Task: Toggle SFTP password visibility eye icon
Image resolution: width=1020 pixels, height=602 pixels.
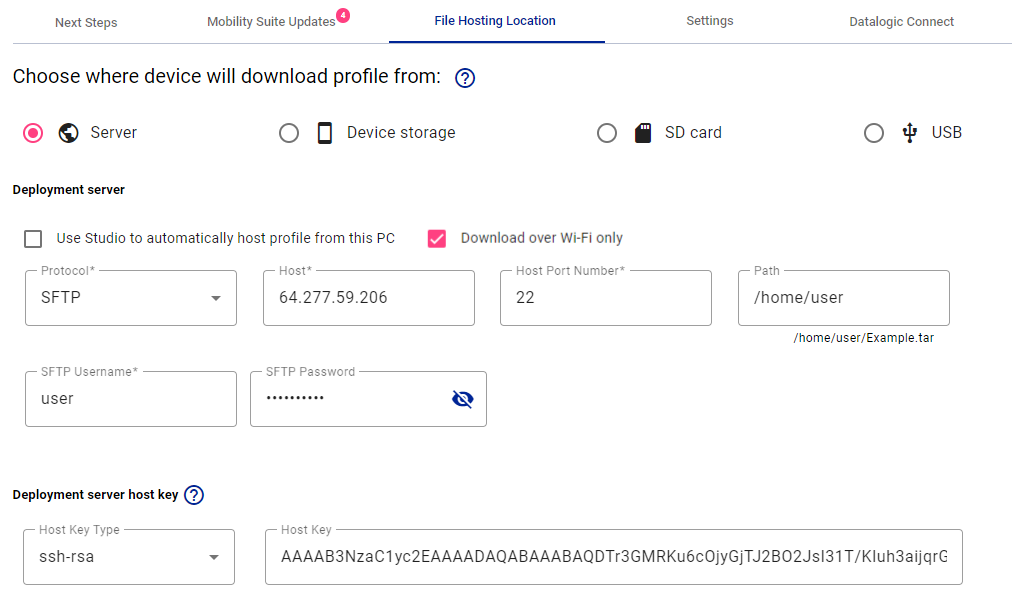Action: pyautogui.click(x=463, y=399)
